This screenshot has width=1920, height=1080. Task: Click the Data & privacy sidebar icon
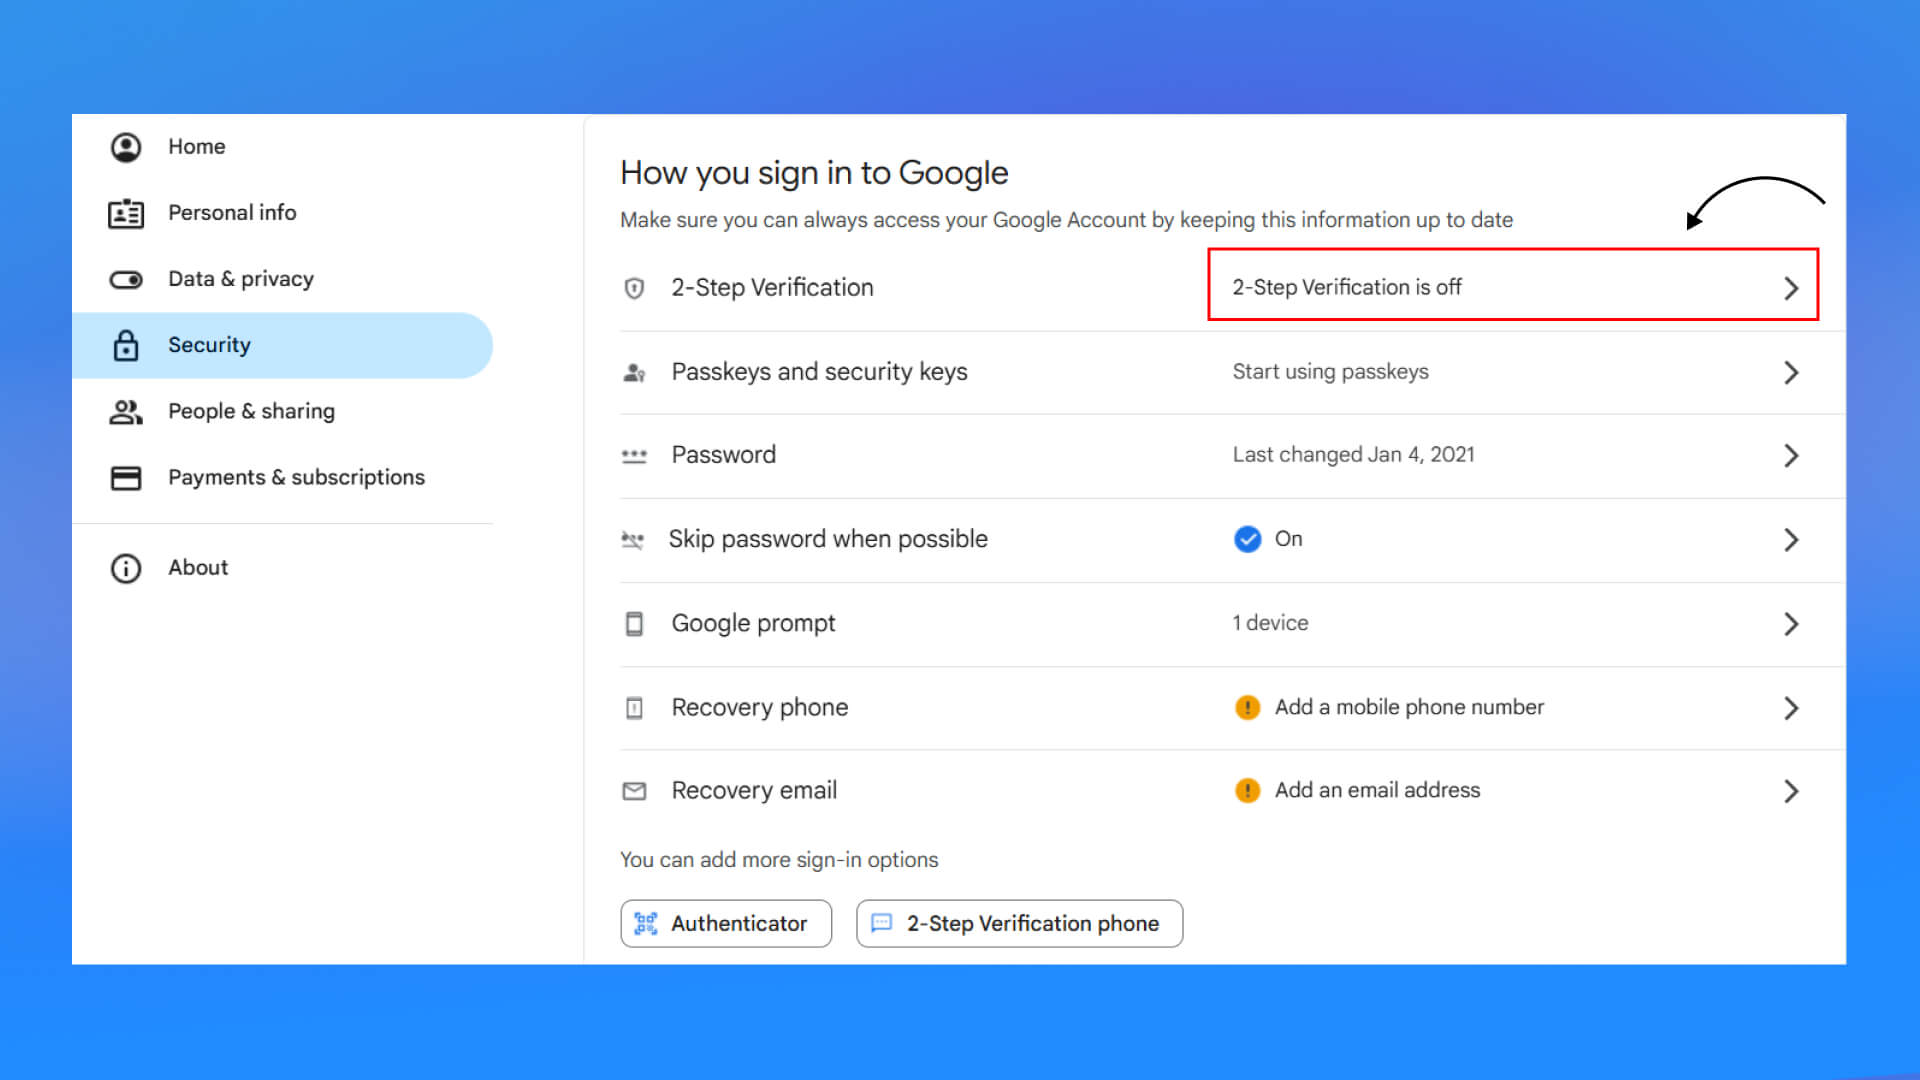pos(128,278)
